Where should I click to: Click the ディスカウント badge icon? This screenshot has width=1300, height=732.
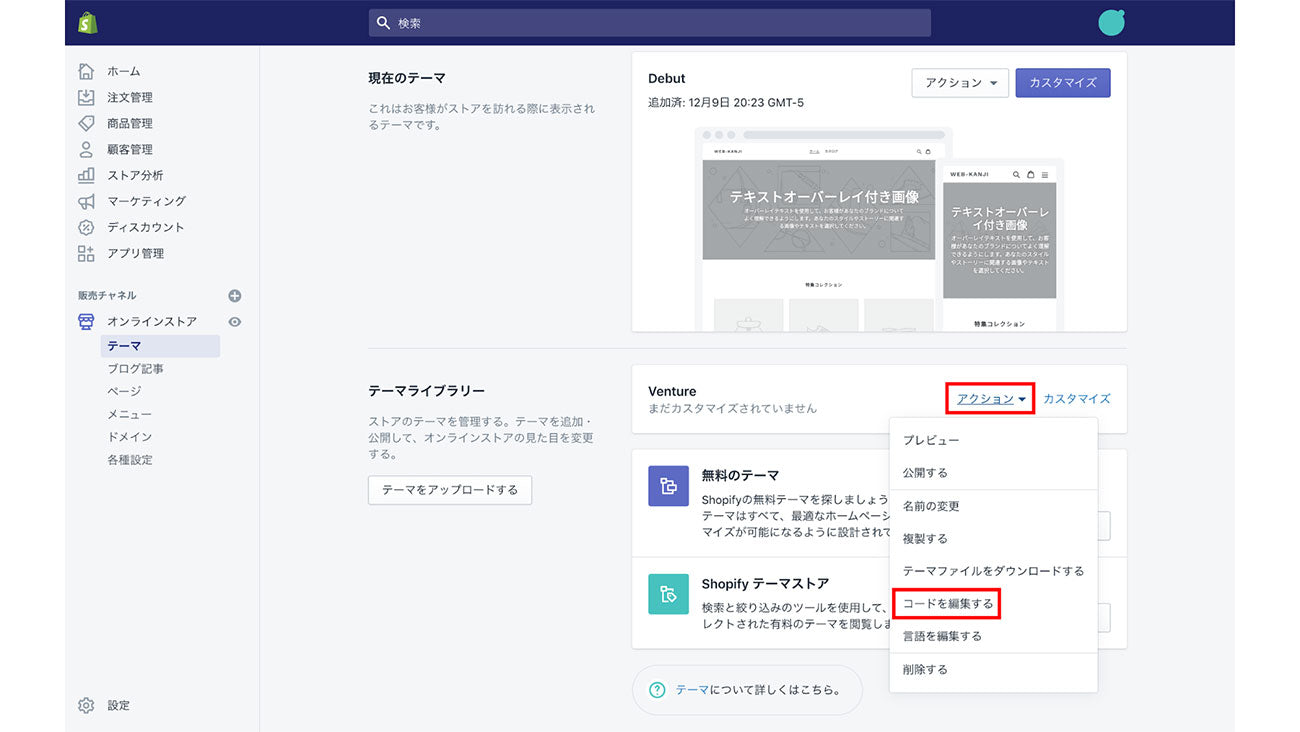86,227
